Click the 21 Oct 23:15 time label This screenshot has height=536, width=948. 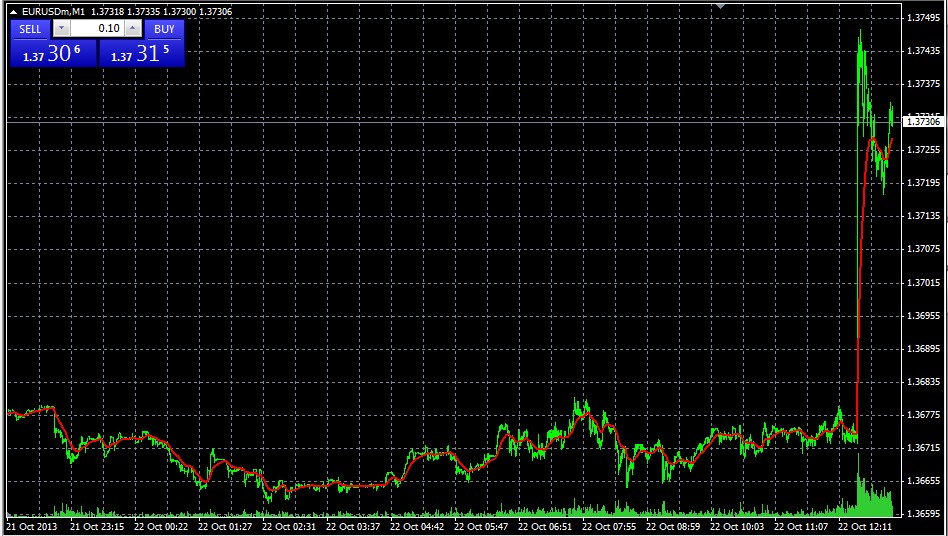[x=97, y=526]
